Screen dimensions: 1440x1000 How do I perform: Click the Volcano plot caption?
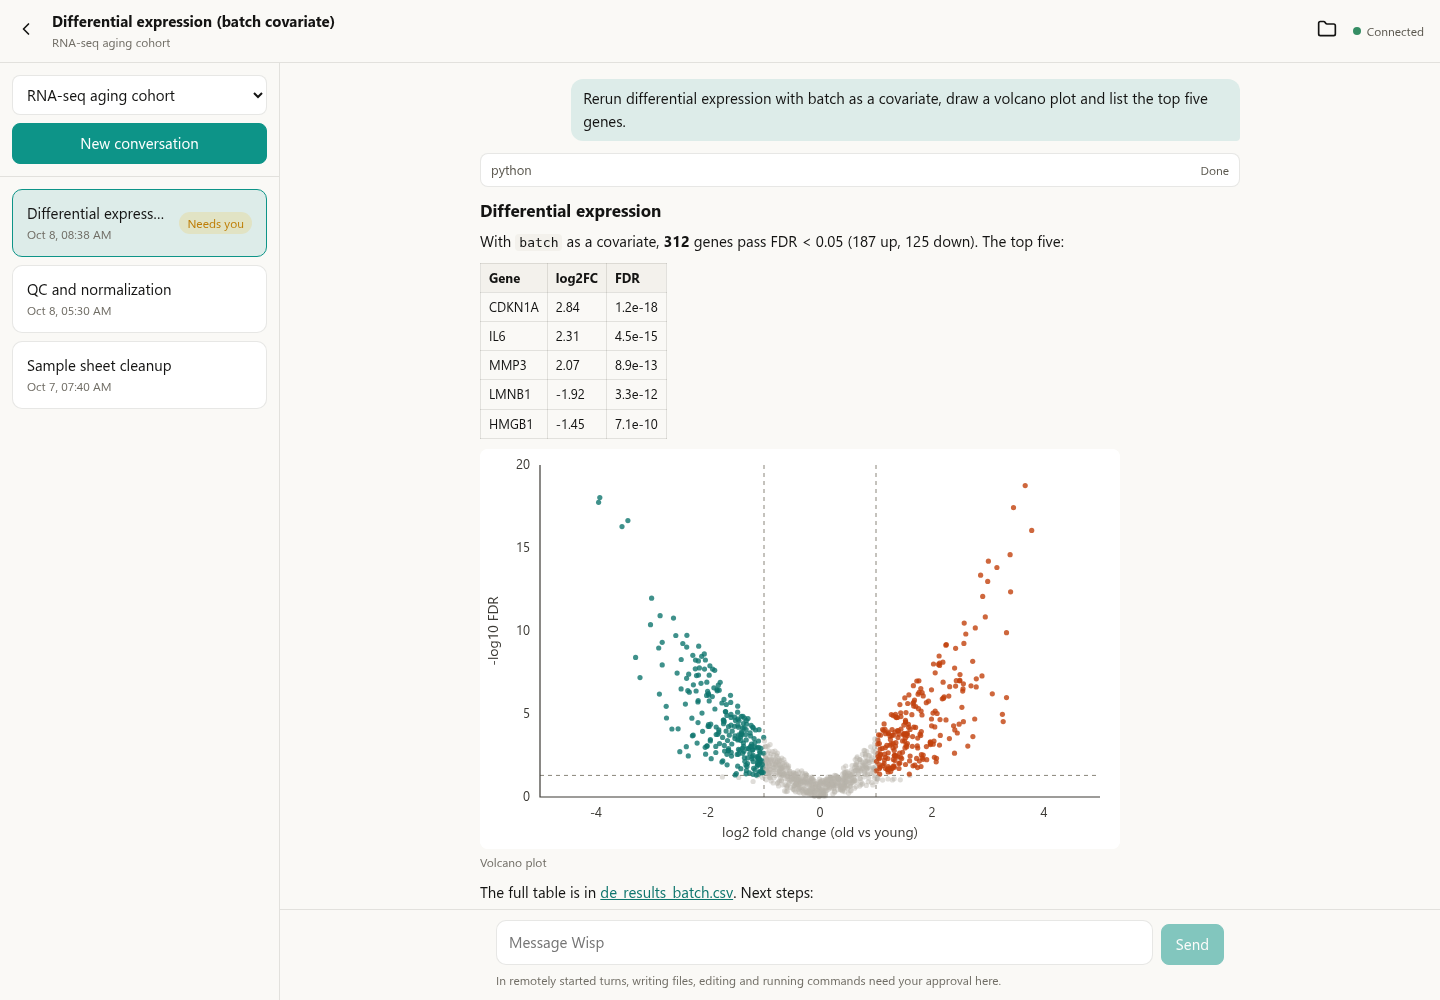pyautogui.click(x=513, y=863)
